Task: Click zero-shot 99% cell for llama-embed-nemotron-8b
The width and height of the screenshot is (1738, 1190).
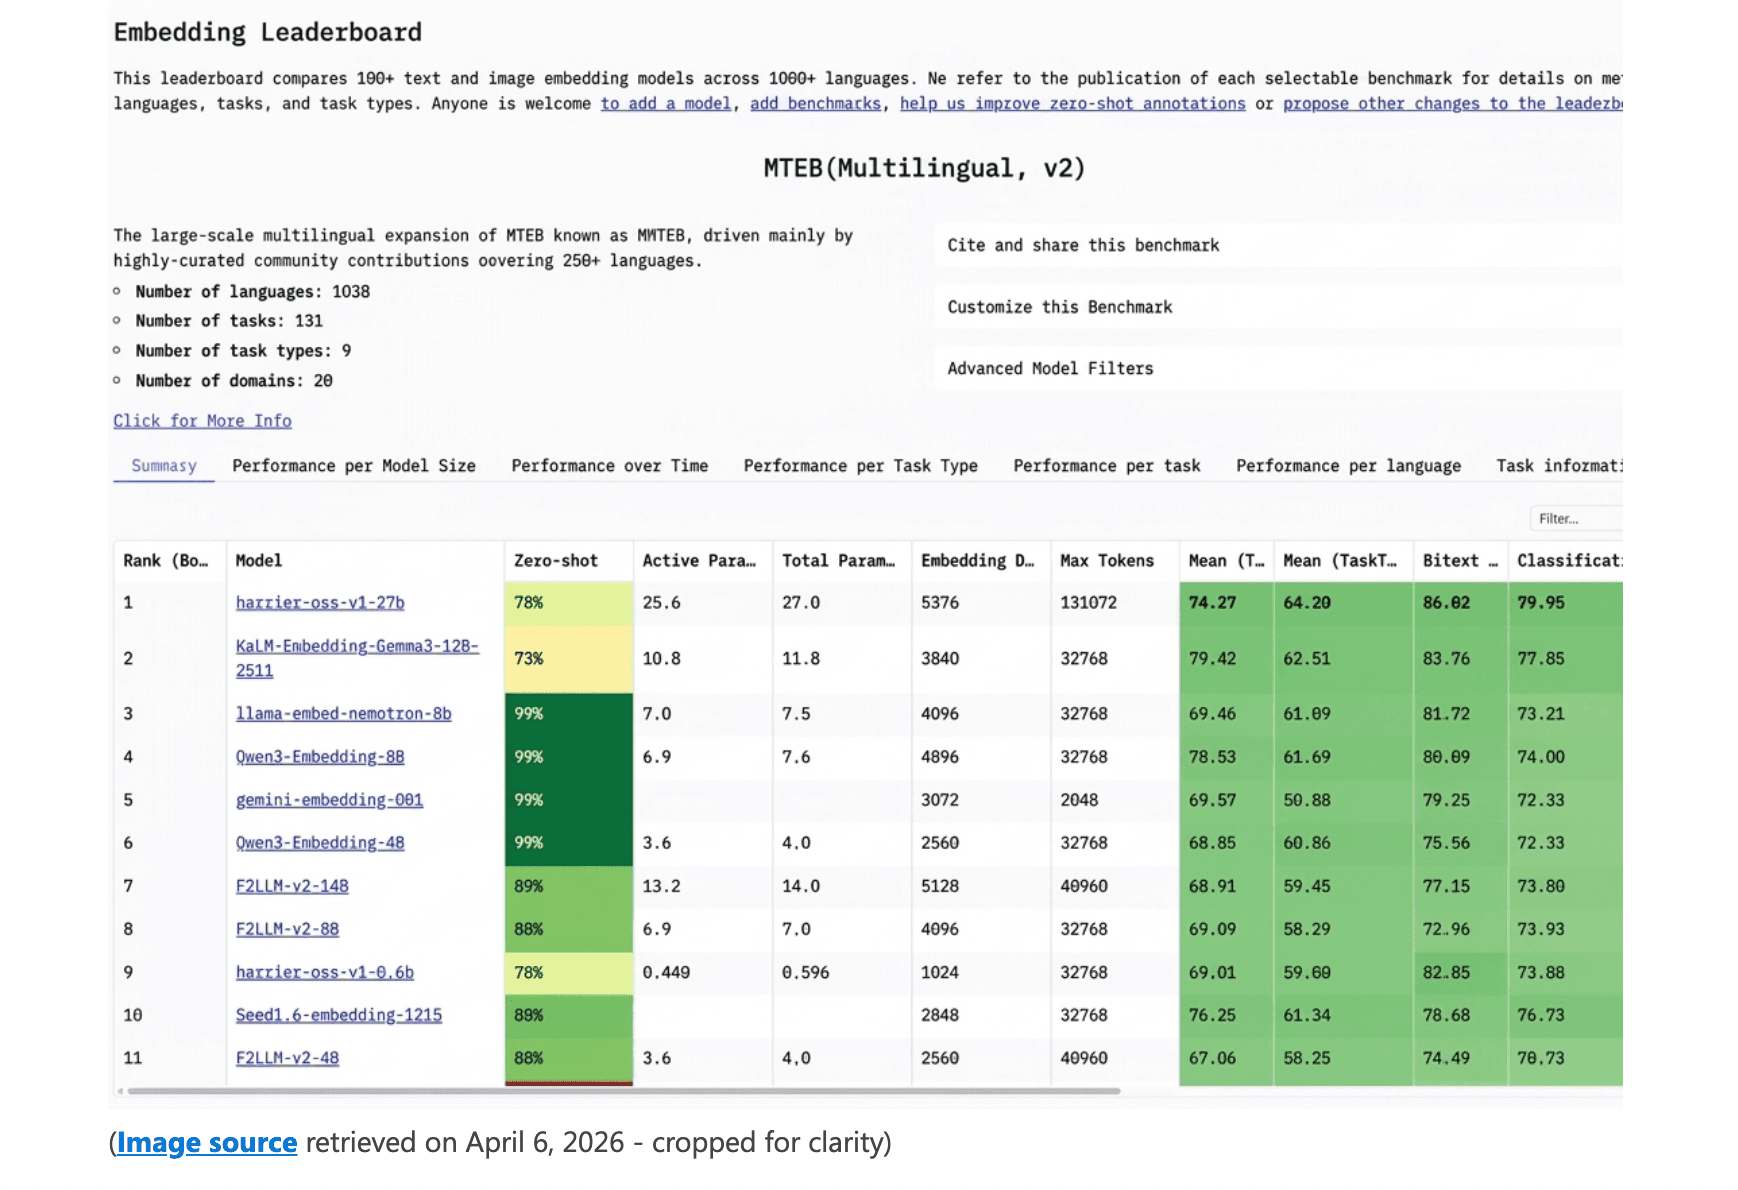Action: coord(569,714)
